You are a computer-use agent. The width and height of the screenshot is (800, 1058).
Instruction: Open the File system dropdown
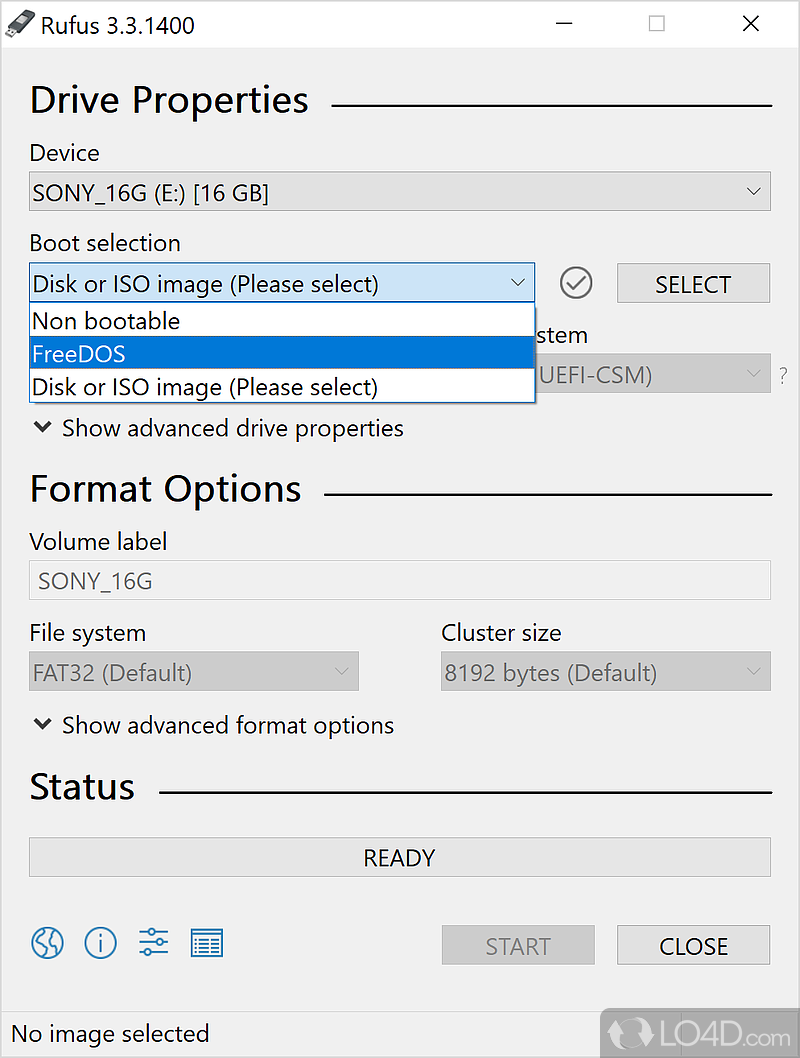(194, 672)
